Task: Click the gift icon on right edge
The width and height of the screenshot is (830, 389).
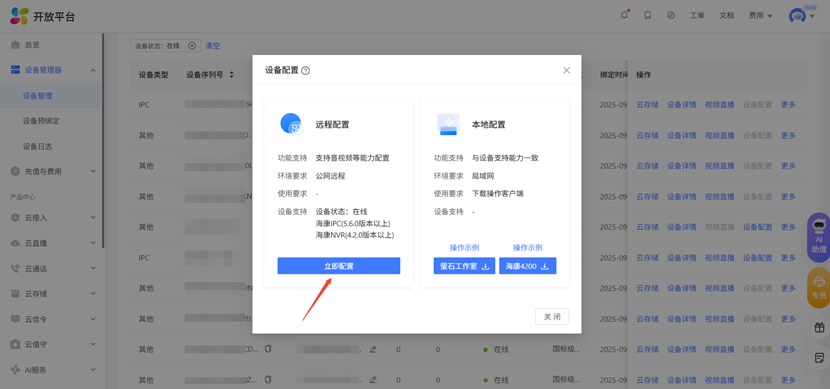Action: (x=819, y=328)
